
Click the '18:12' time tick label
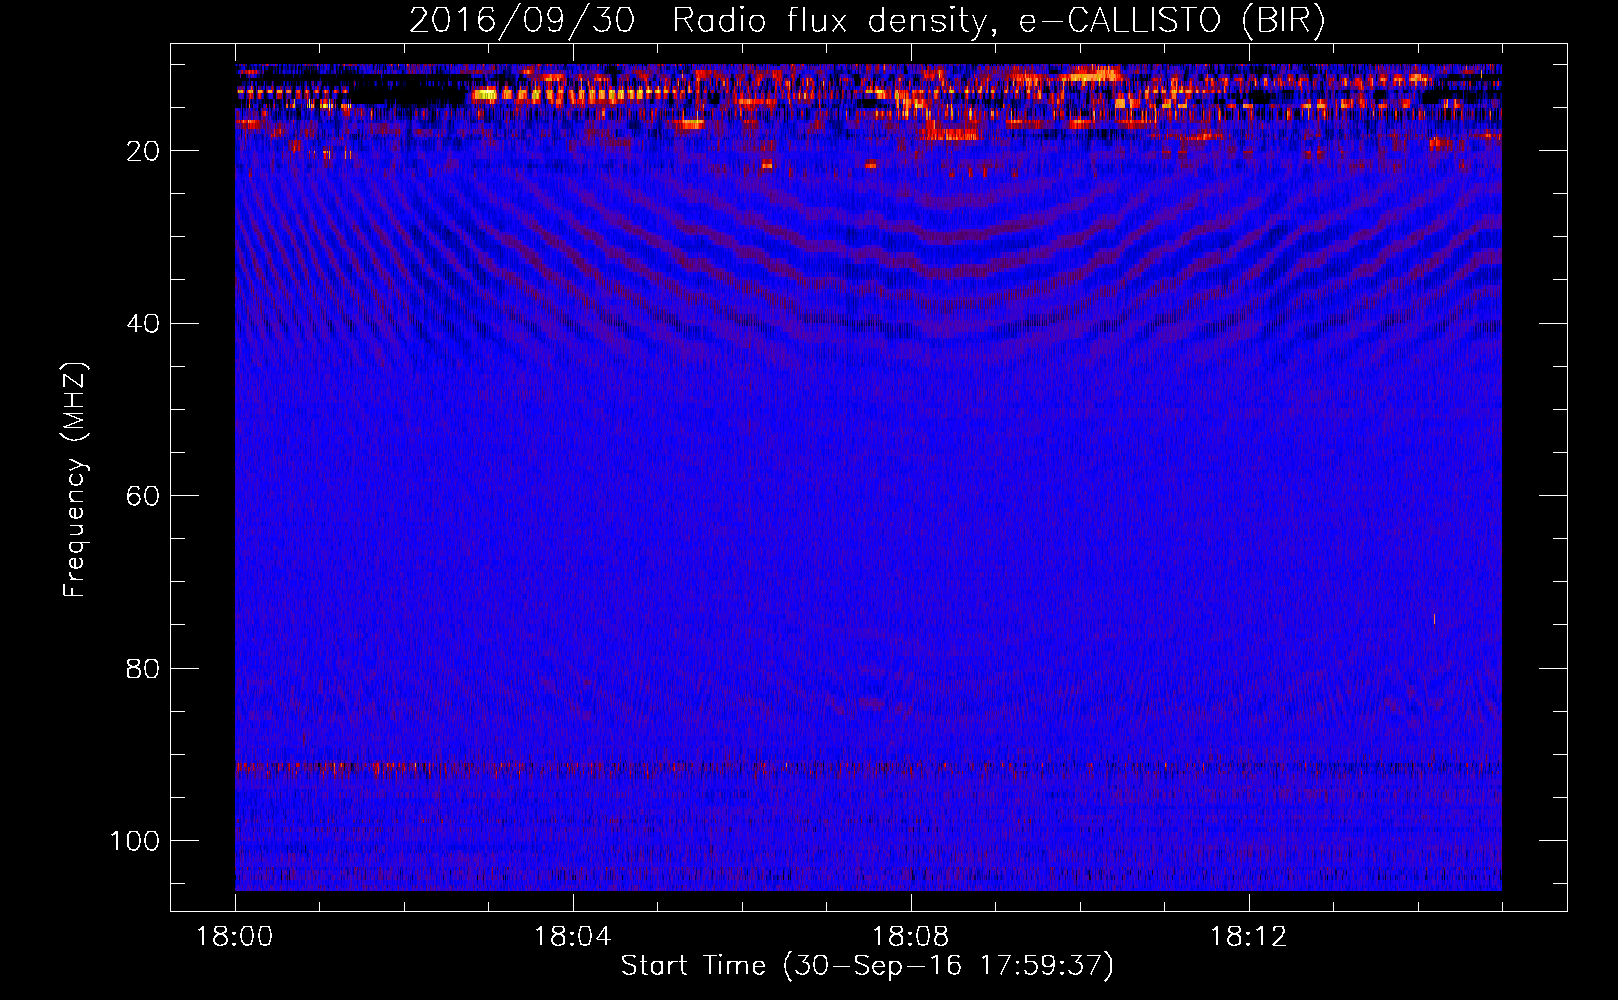click(1248, 937)
